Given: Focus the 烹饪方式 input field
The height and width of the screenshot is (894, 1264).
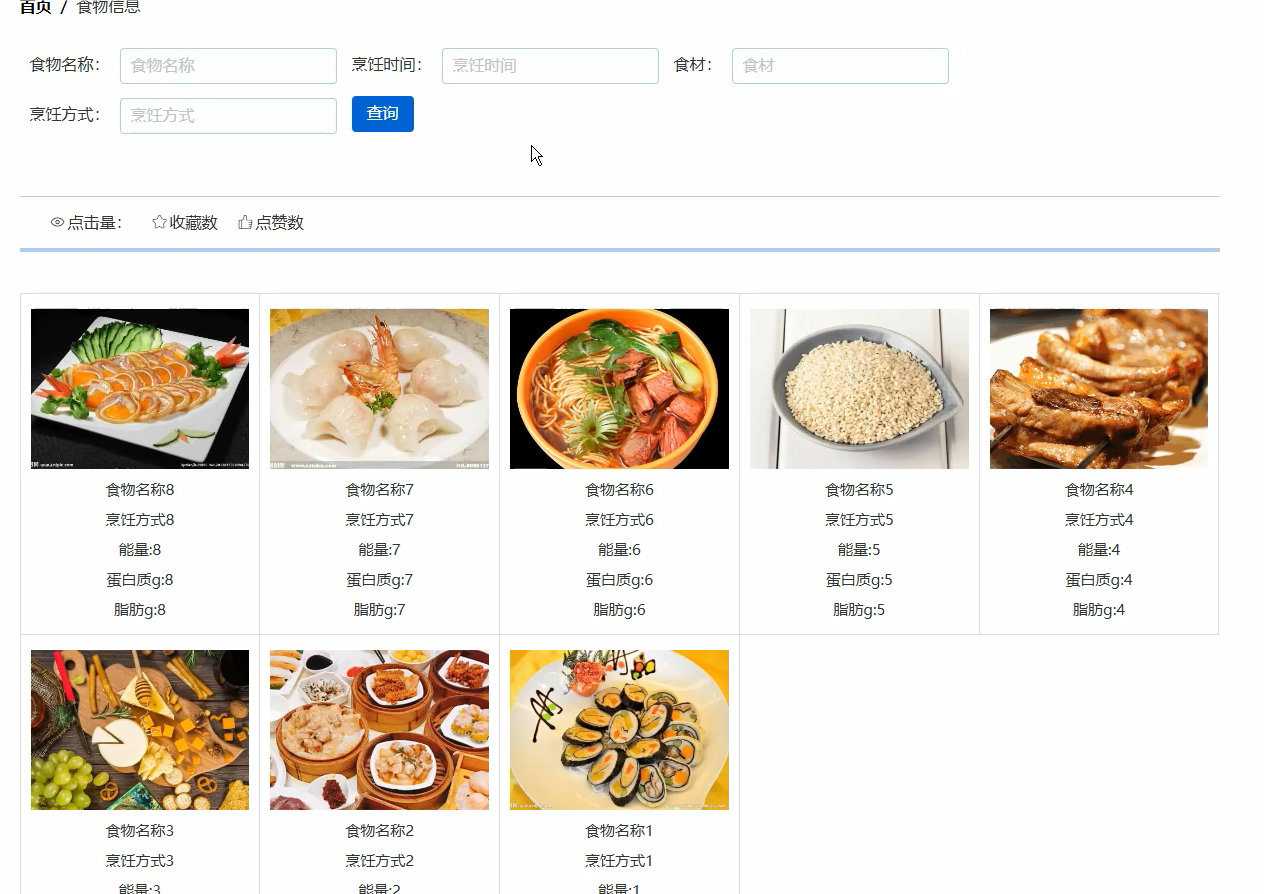Looking at the screenshot, I should [x=228, y=116].
